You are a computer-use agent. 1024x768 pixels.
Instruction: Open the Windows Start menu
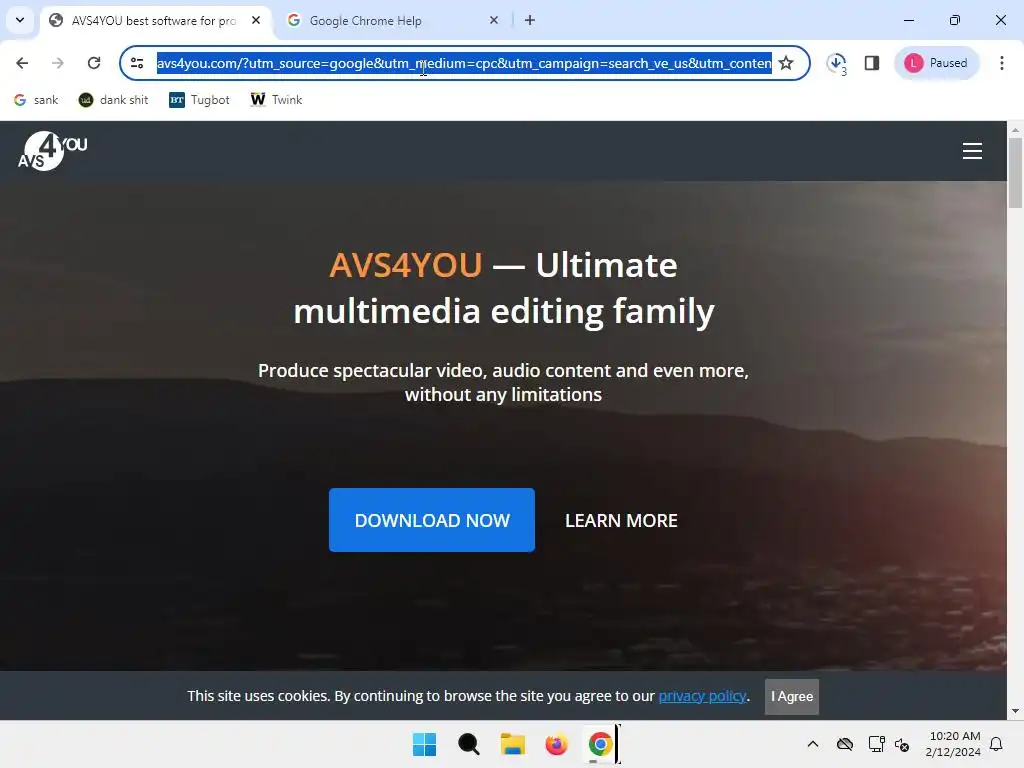coord(424,744)
